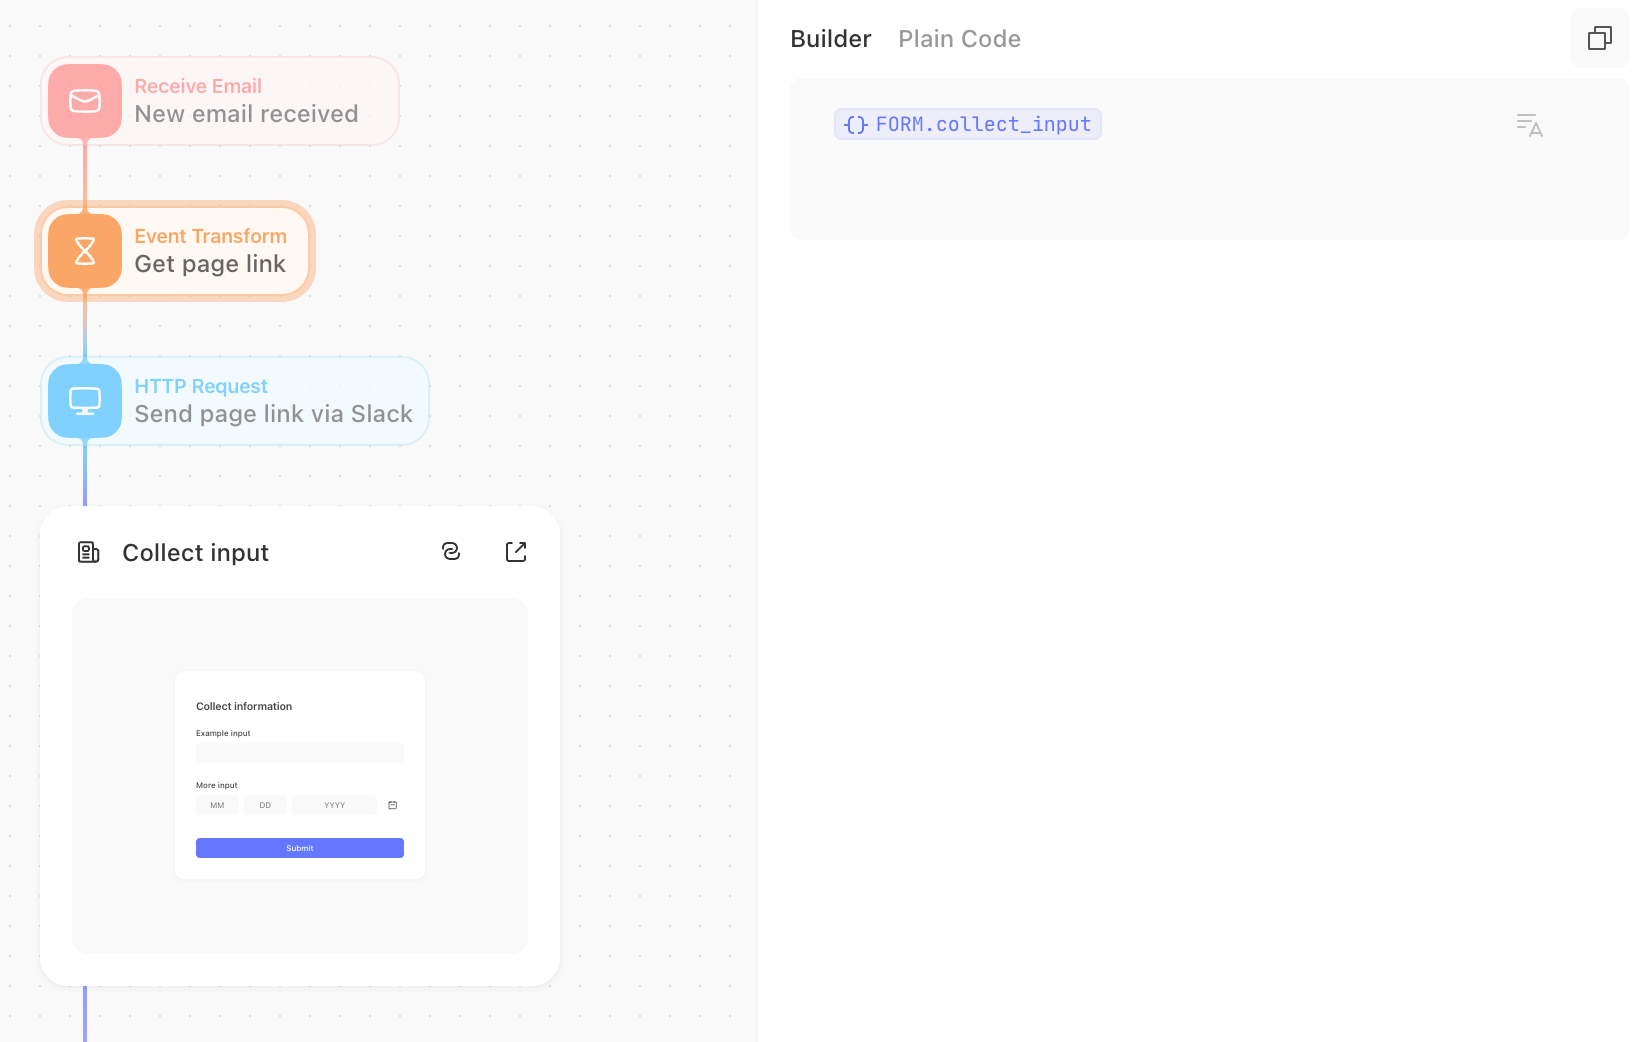The image size is (1650, 1042).
Task: Click the YYYY year field
Action: (335, 805)
